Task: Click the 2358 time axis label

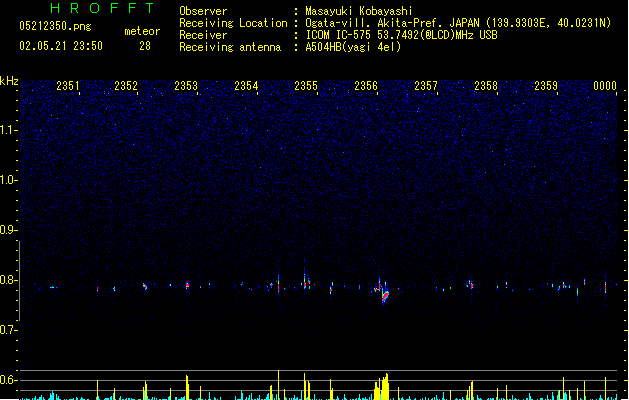Action: coord(486,86)
